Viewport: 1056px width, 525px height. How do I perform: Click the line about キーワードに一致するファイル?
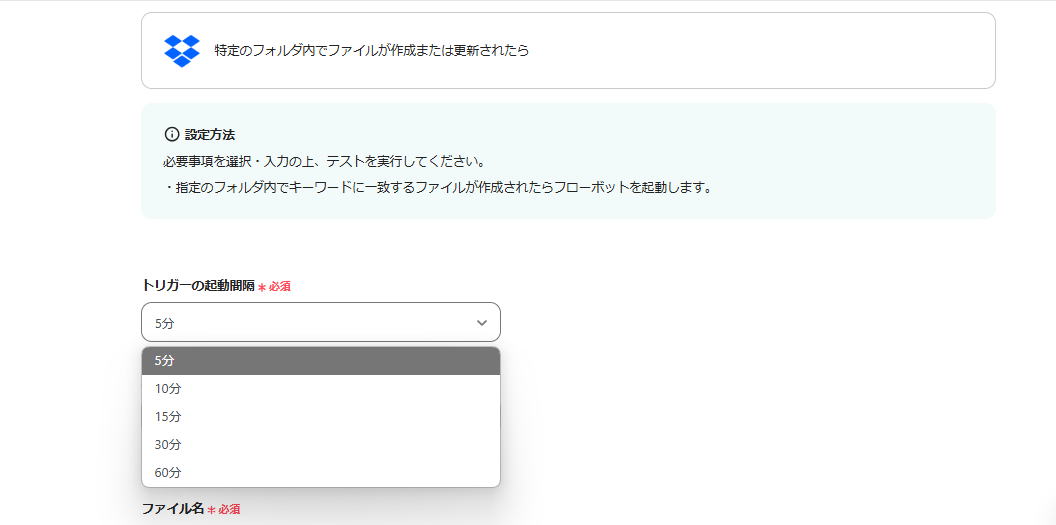click(438, 188)
